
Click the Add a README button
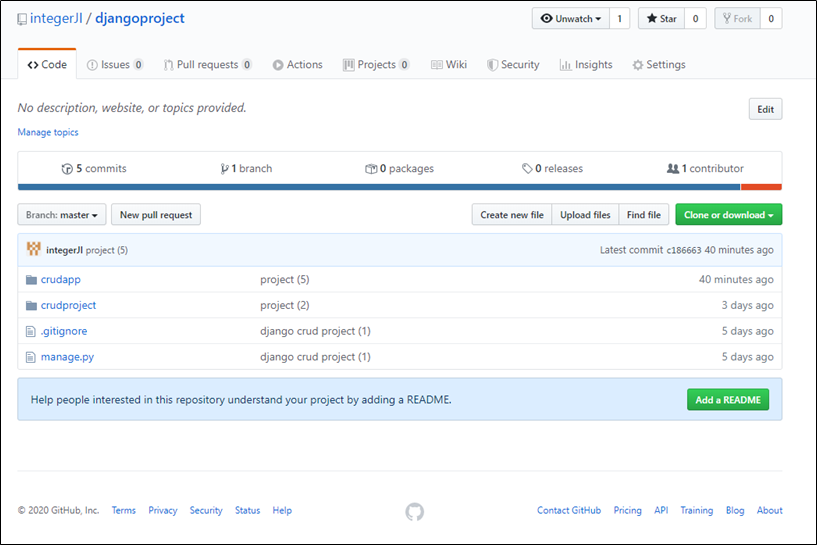click(x=728, y=400)
